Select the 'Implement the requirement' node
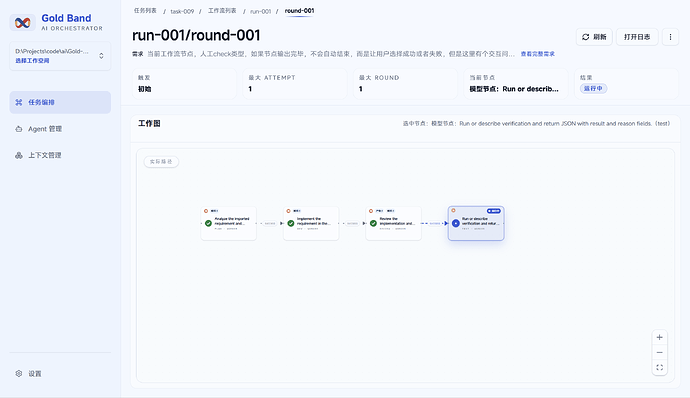This screenshot has height=398, width=690. click(x=311, y=223)
